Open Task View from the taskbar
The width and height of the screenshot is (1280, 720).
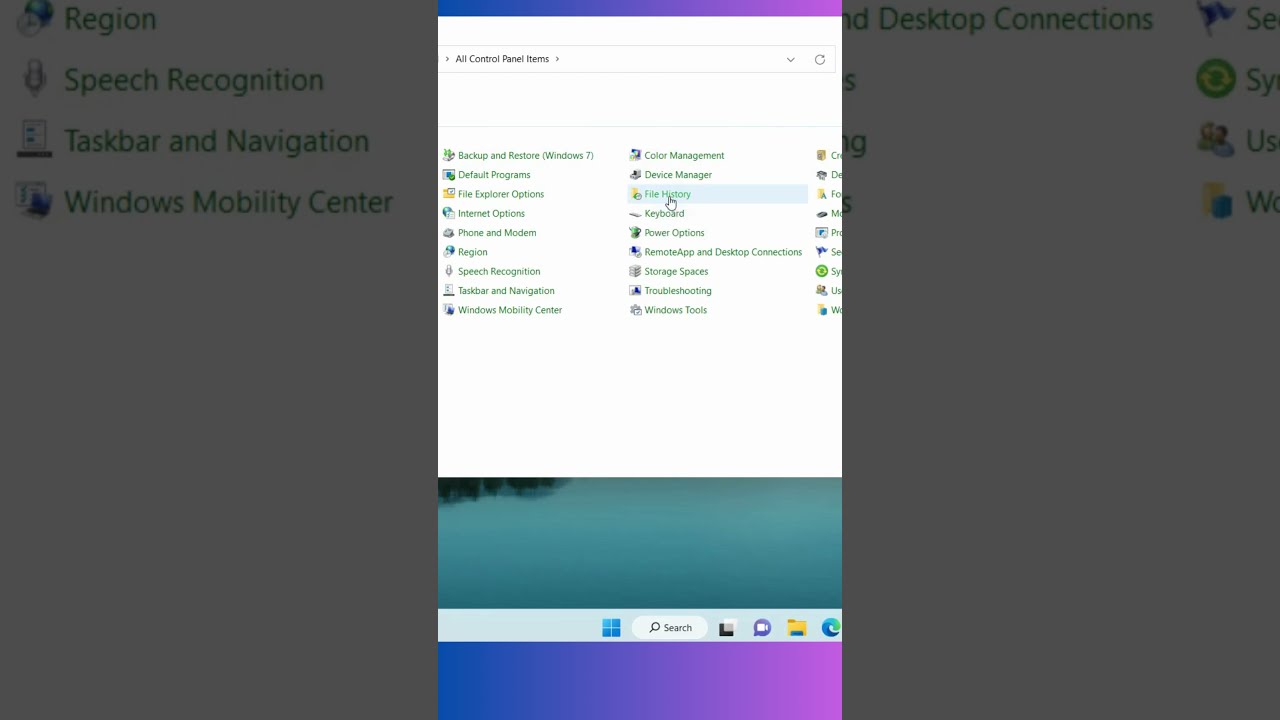click(x=727, y=628)
